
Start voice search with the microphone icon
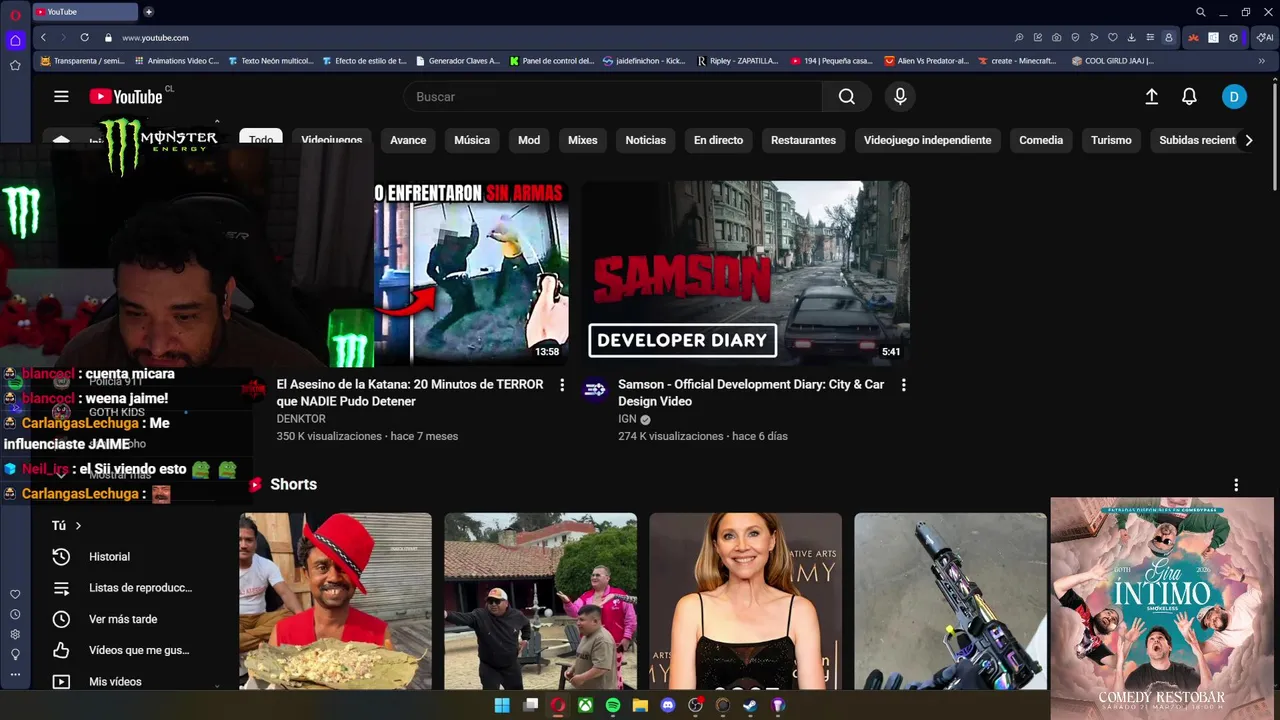point(900,96)
